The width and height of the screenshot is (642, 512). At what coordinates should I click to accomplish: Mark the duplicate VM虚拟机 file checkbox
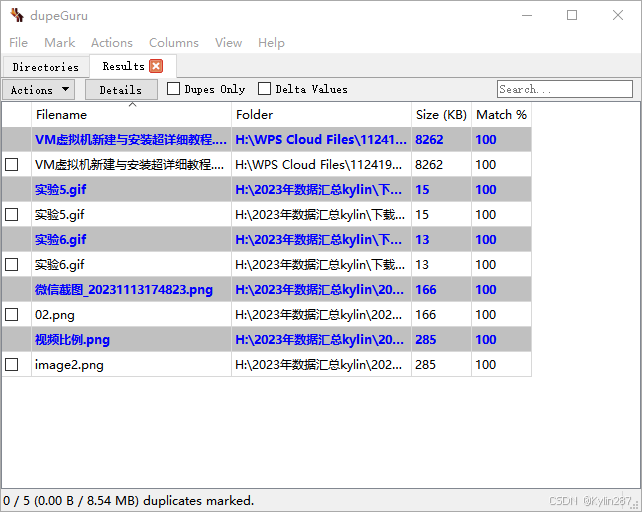tap(11, 165)
